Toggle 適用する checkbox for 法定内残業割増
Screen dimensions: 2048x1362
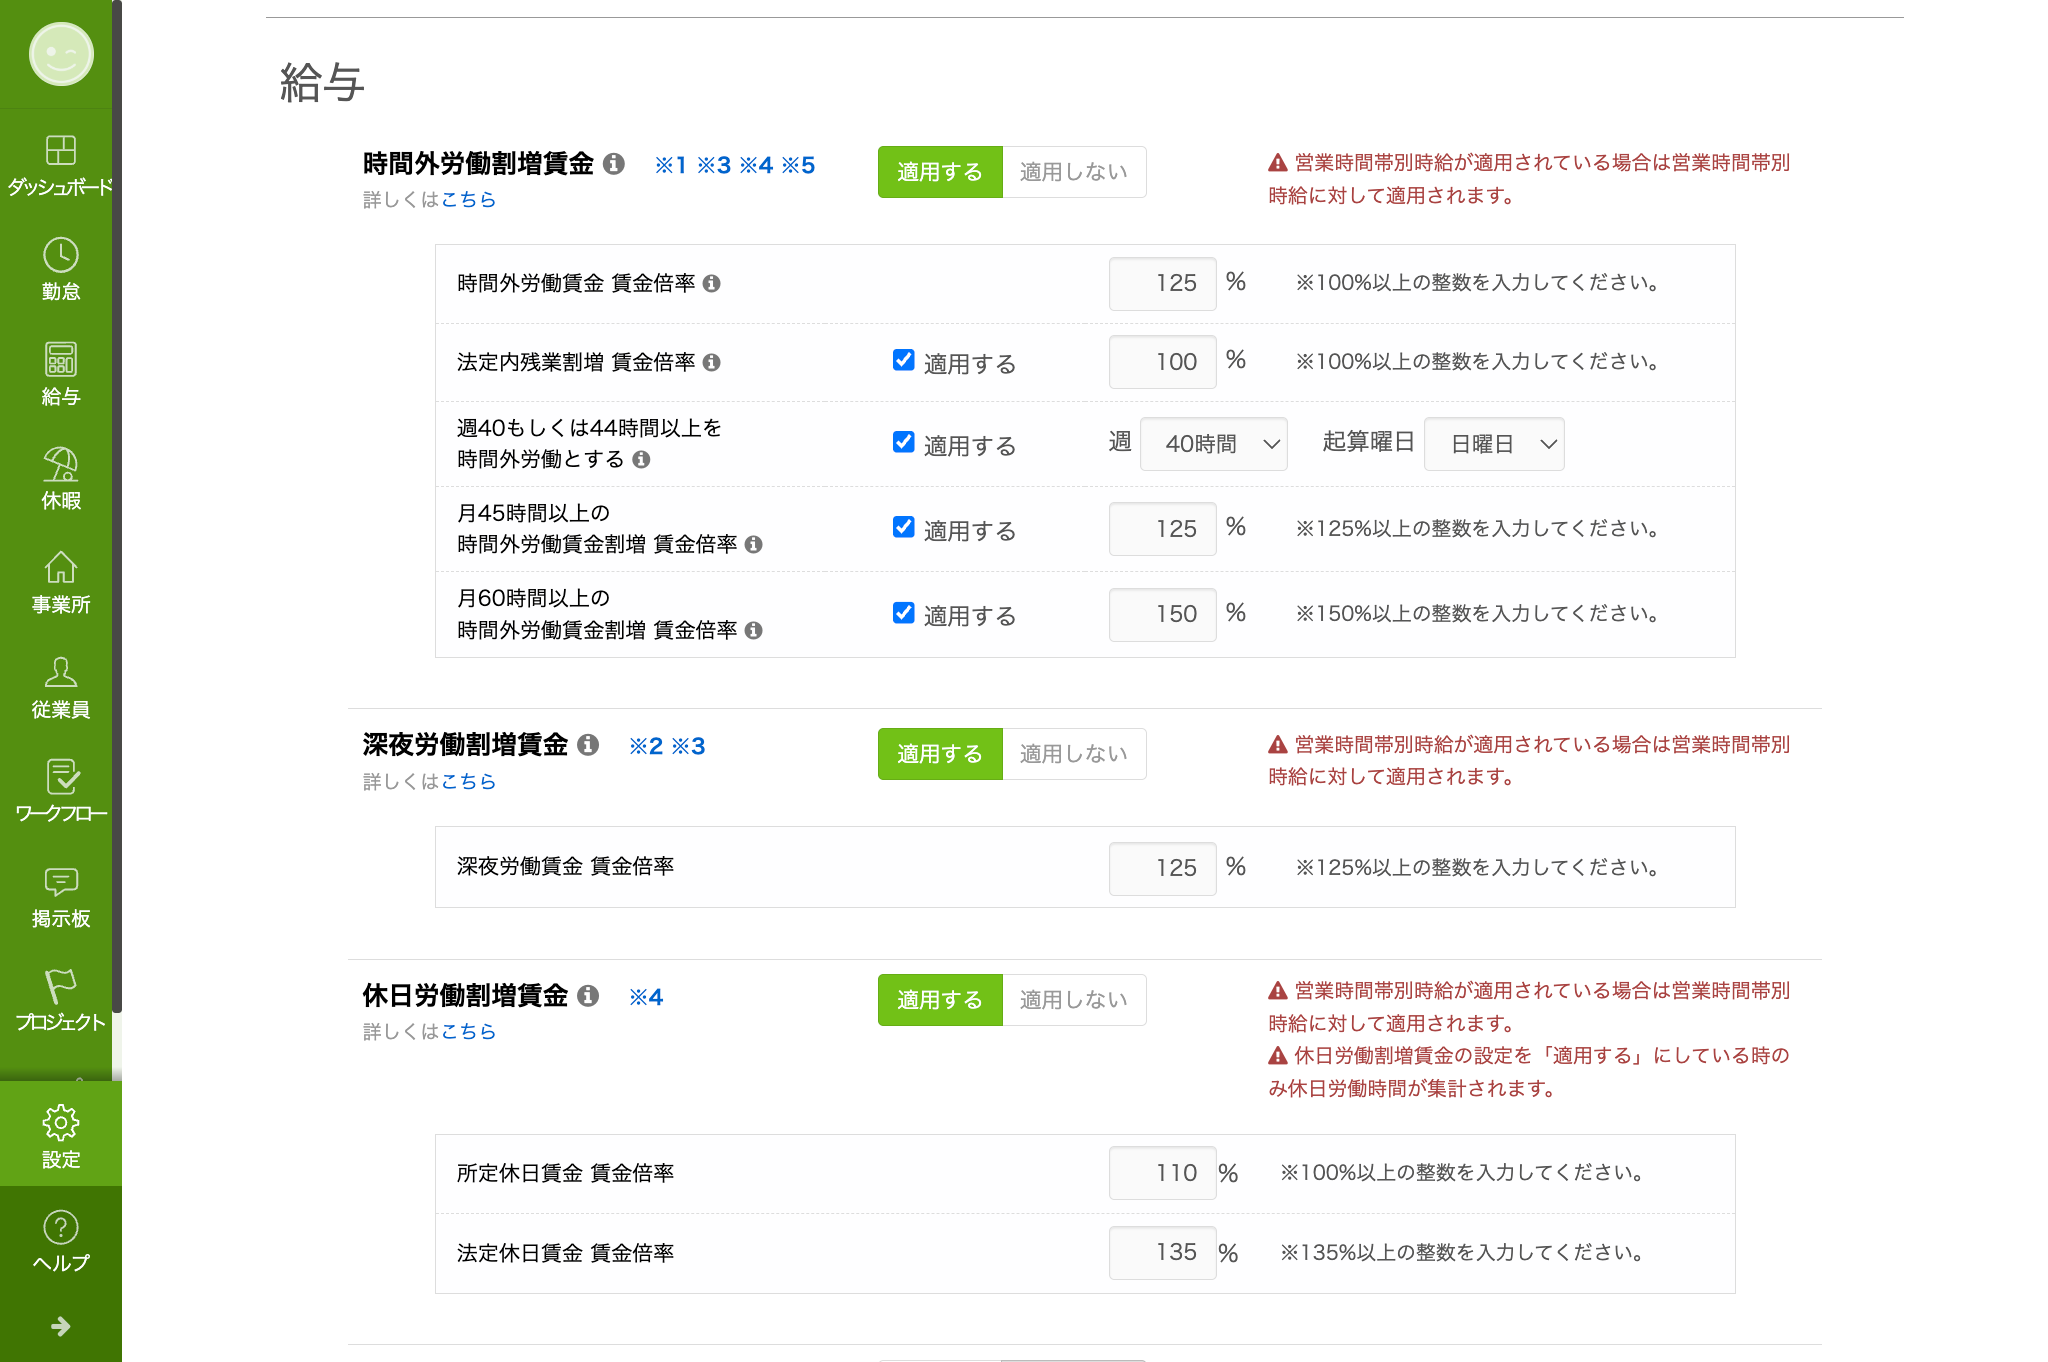click(903, 360)
